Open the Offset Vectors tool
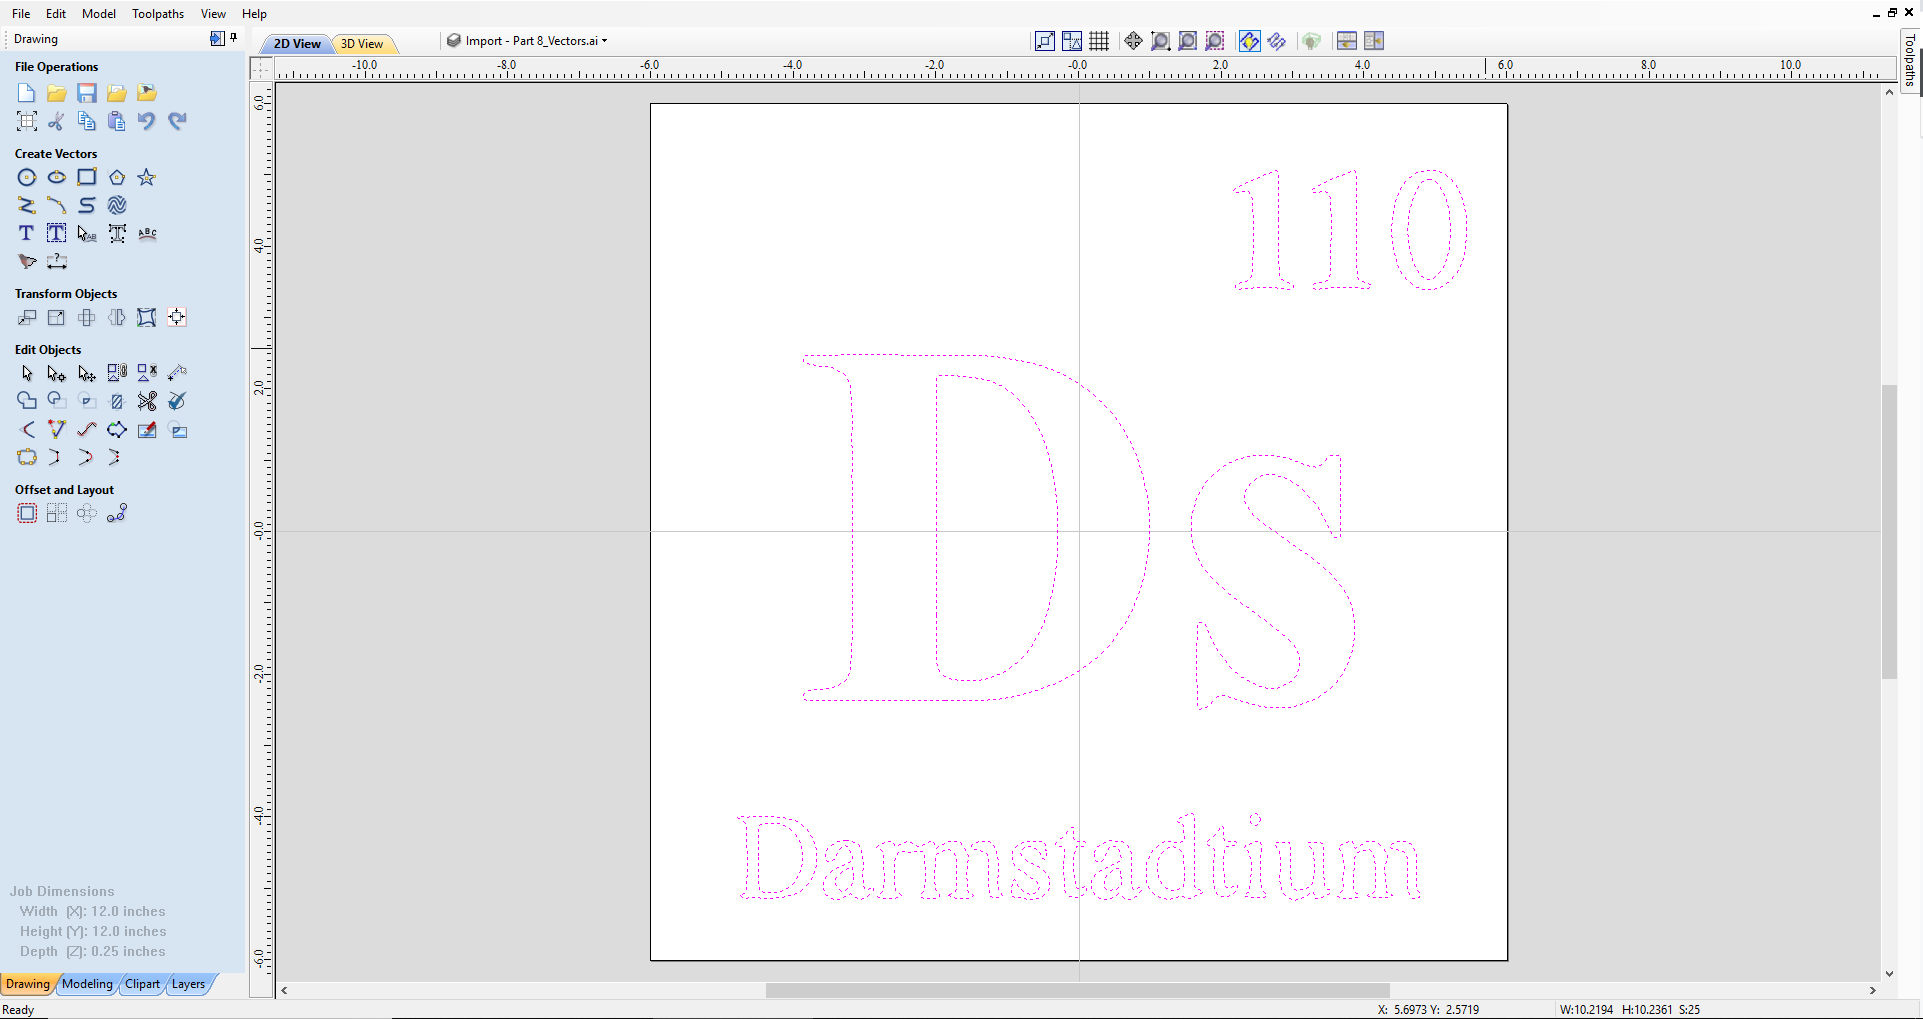This screenshot has height=1019, width=1923. coord(27,513)
